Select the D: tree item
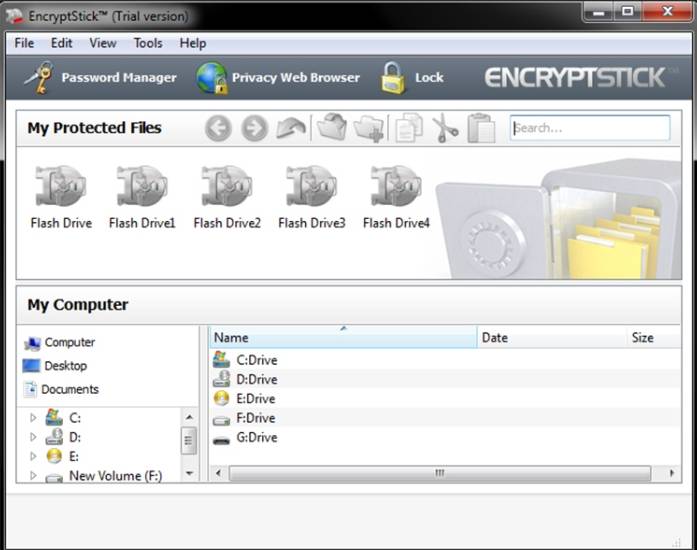Viewport: 697px width, 550px height. 64,437
